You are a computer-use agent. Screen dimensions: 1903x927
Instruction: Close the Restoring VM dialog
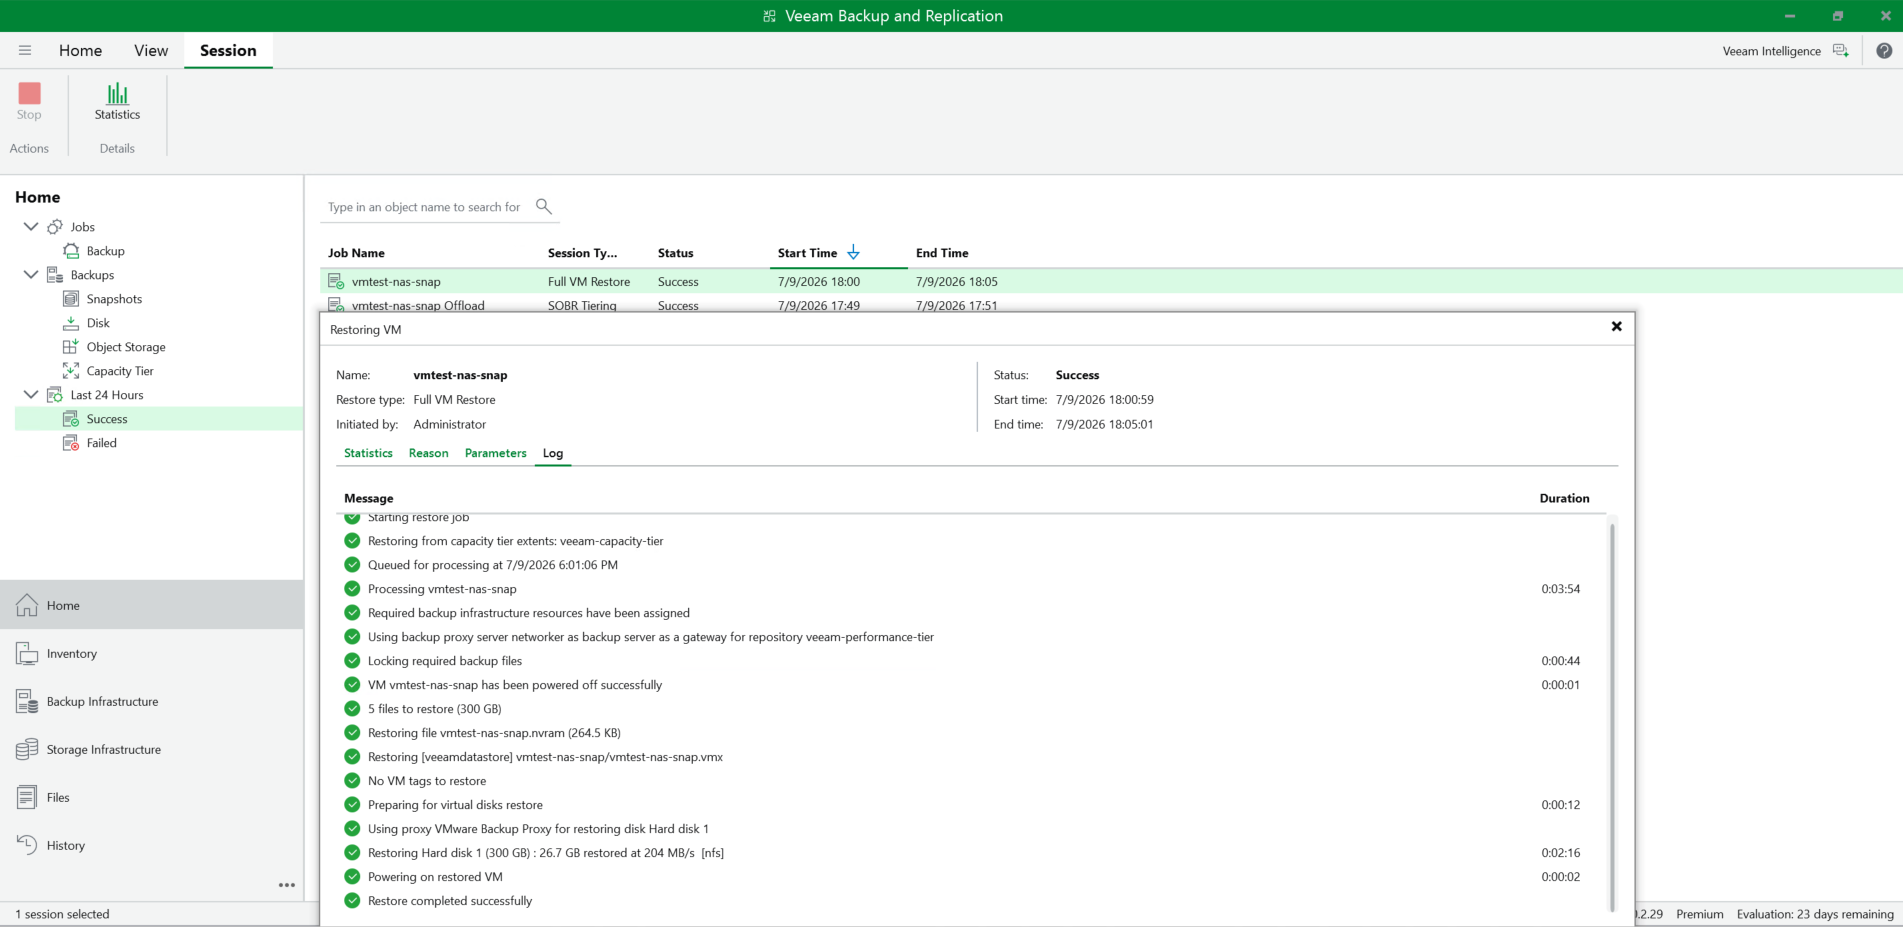pyautogui.click(x=1616, y=326)
